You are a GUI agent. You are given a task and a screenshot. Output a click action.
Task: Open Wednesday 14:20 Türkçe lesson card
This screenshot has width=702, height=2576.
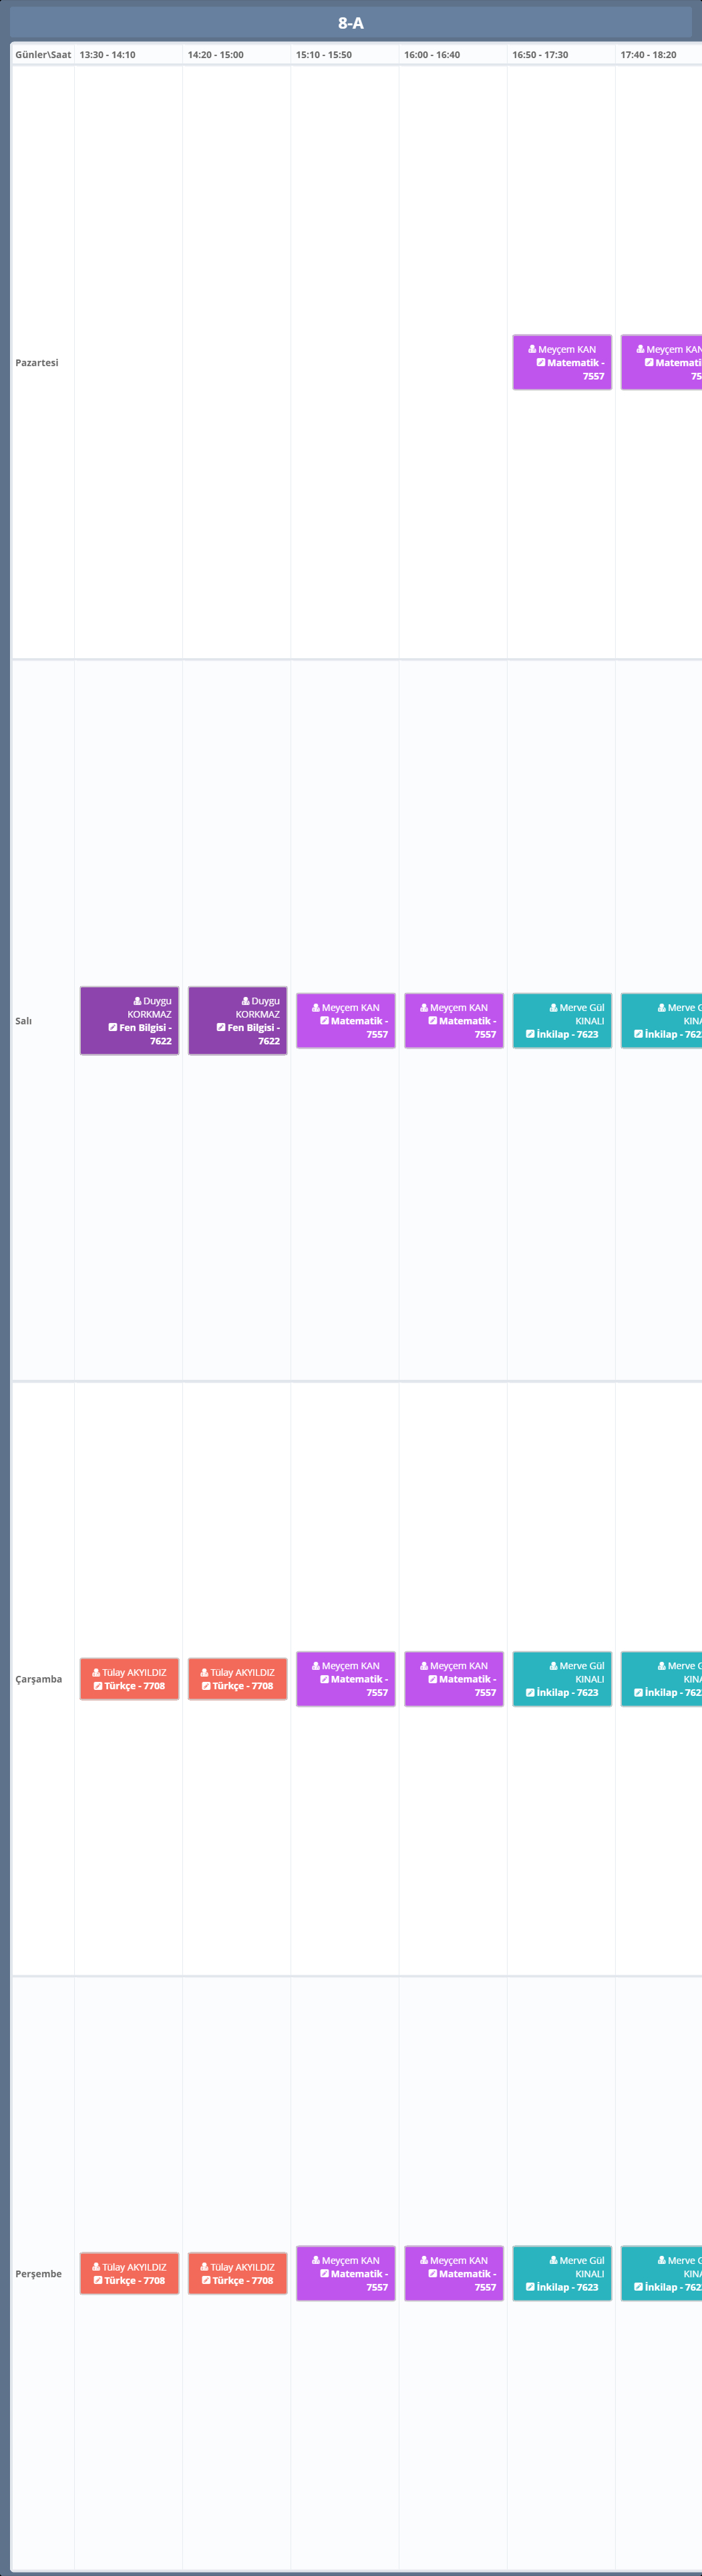tap(237, 1679)
